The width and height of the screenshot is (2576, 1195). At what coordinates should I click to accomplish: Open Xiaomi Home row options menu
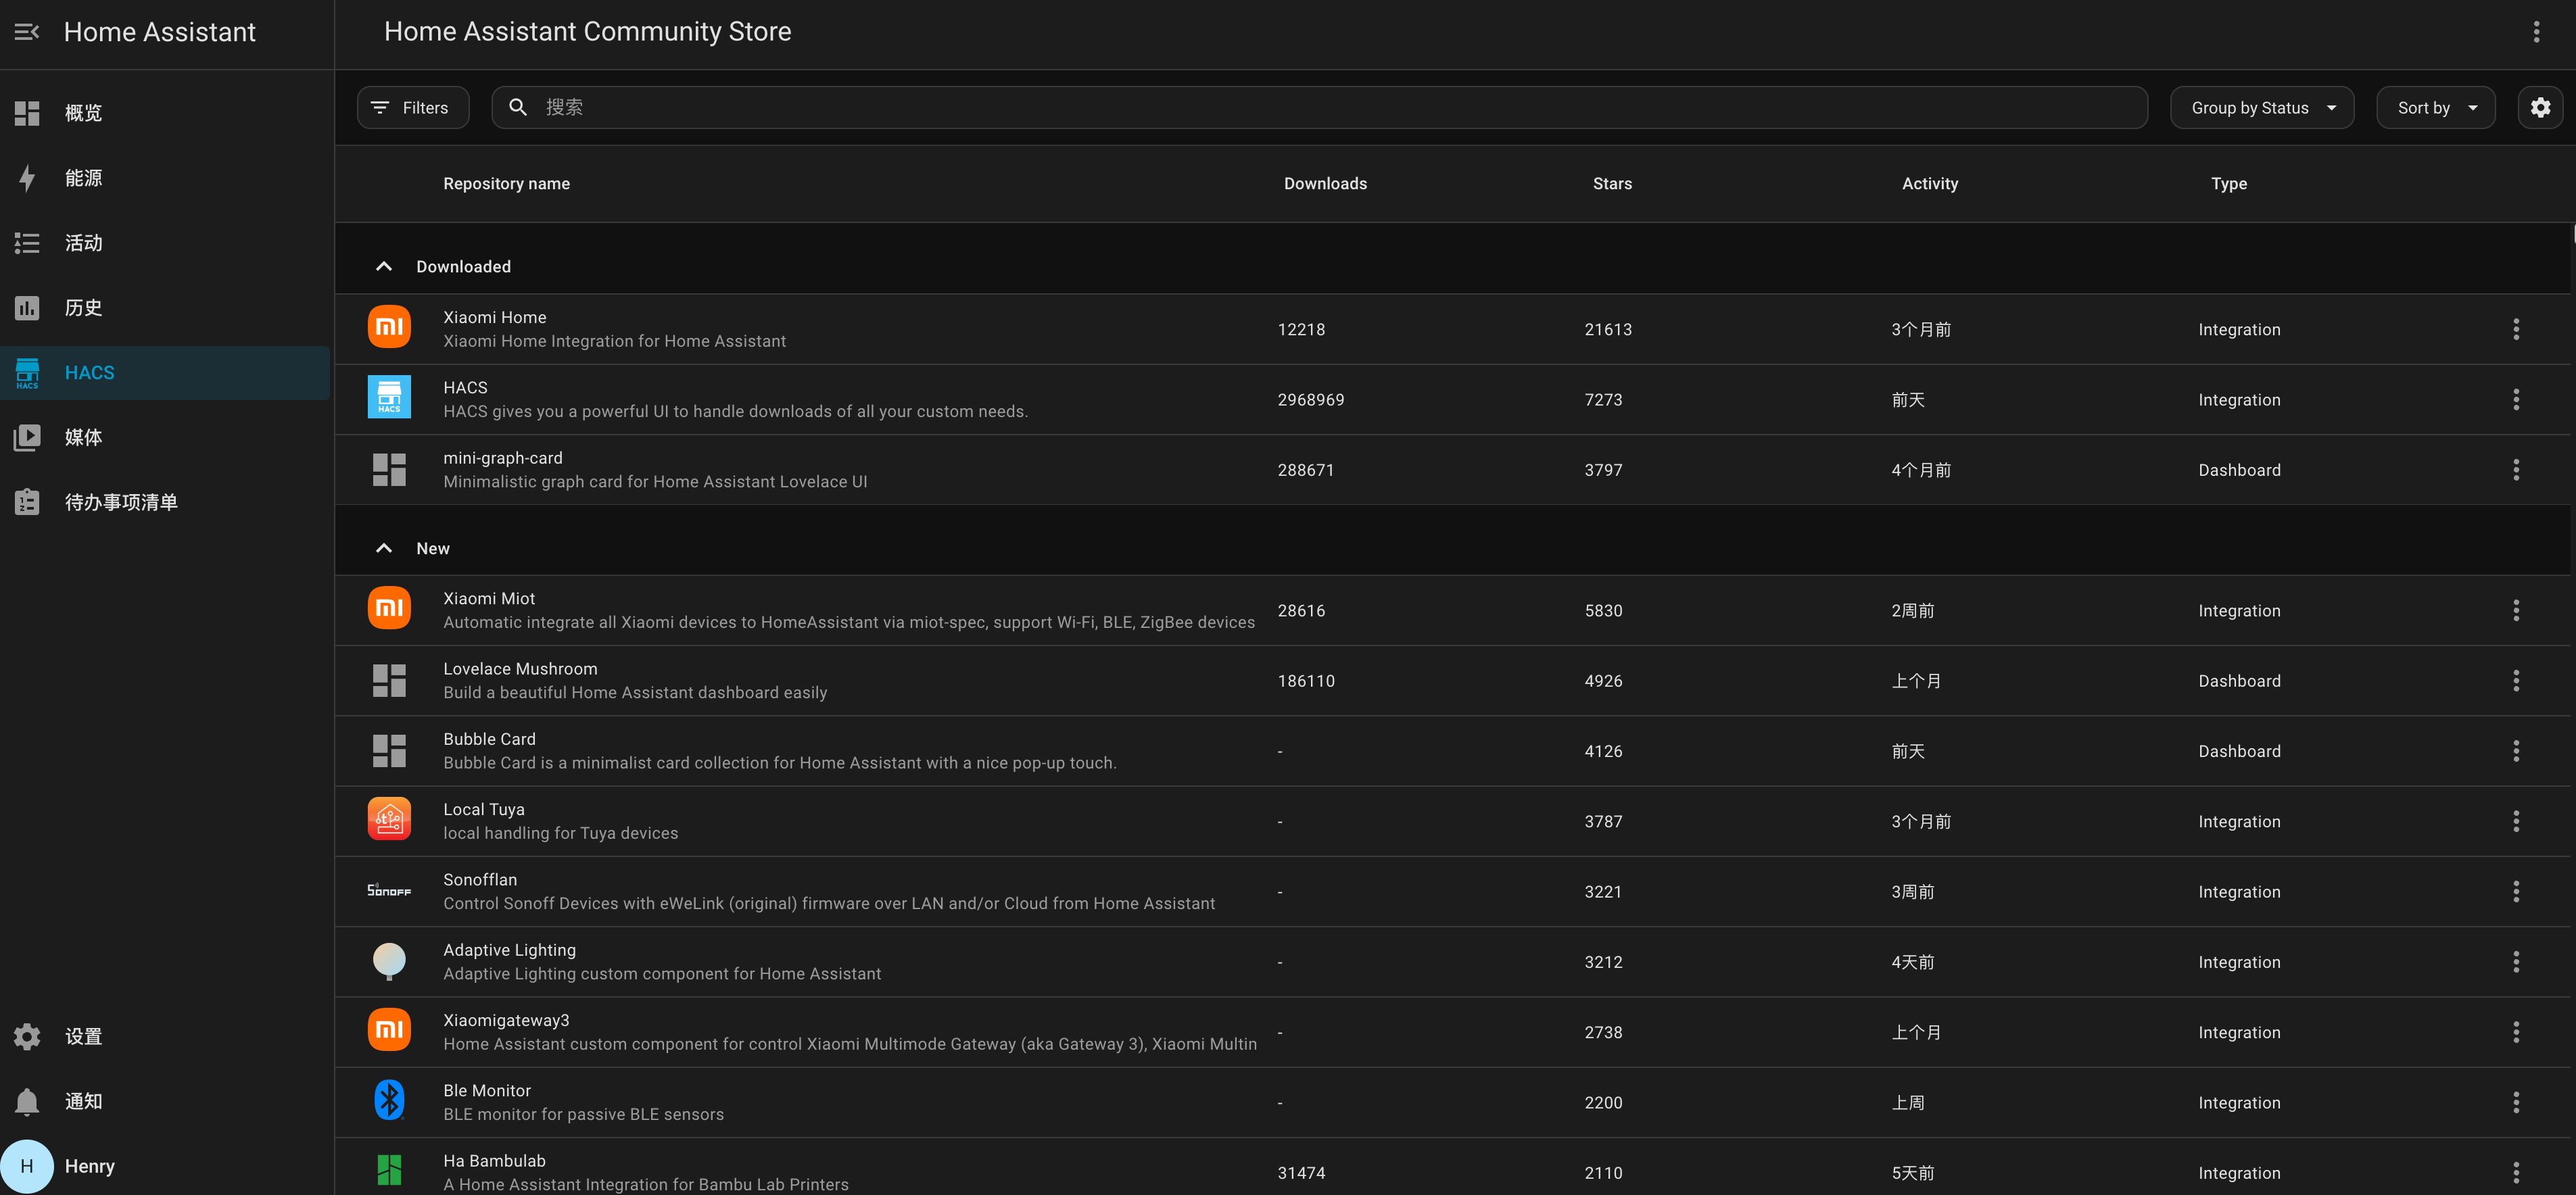(x=2516, y=329)
